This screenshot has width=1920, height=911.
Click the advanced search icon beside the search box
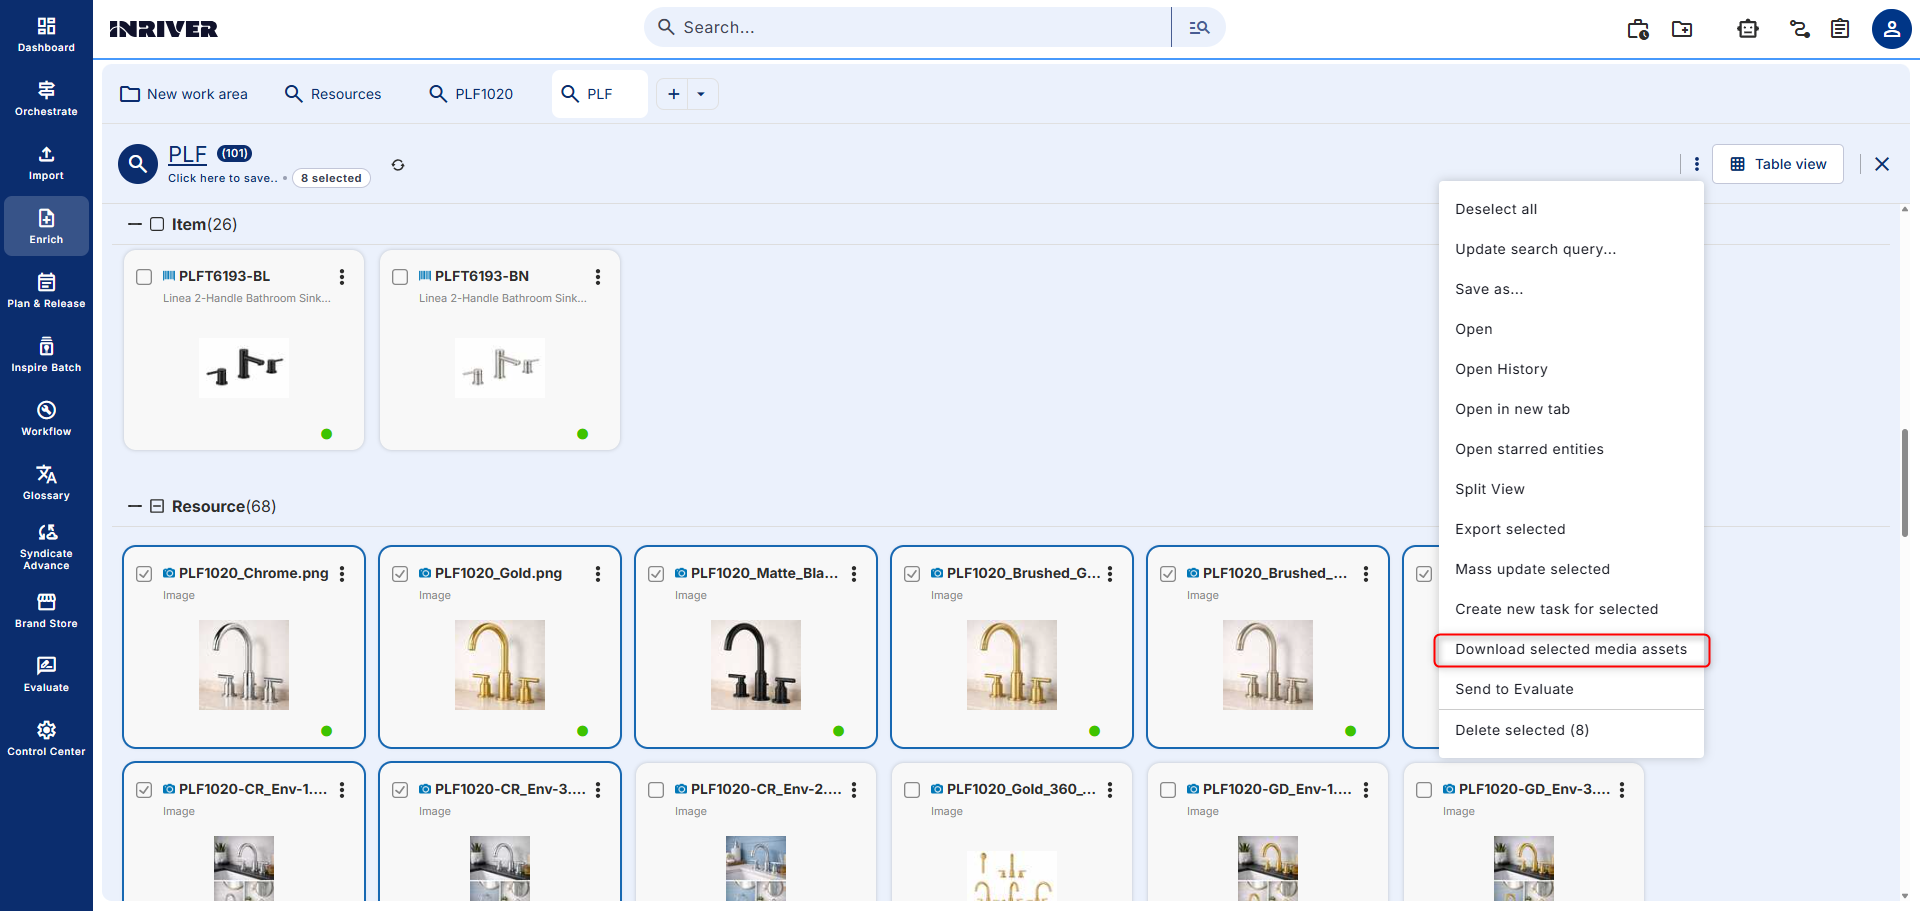1199,27
